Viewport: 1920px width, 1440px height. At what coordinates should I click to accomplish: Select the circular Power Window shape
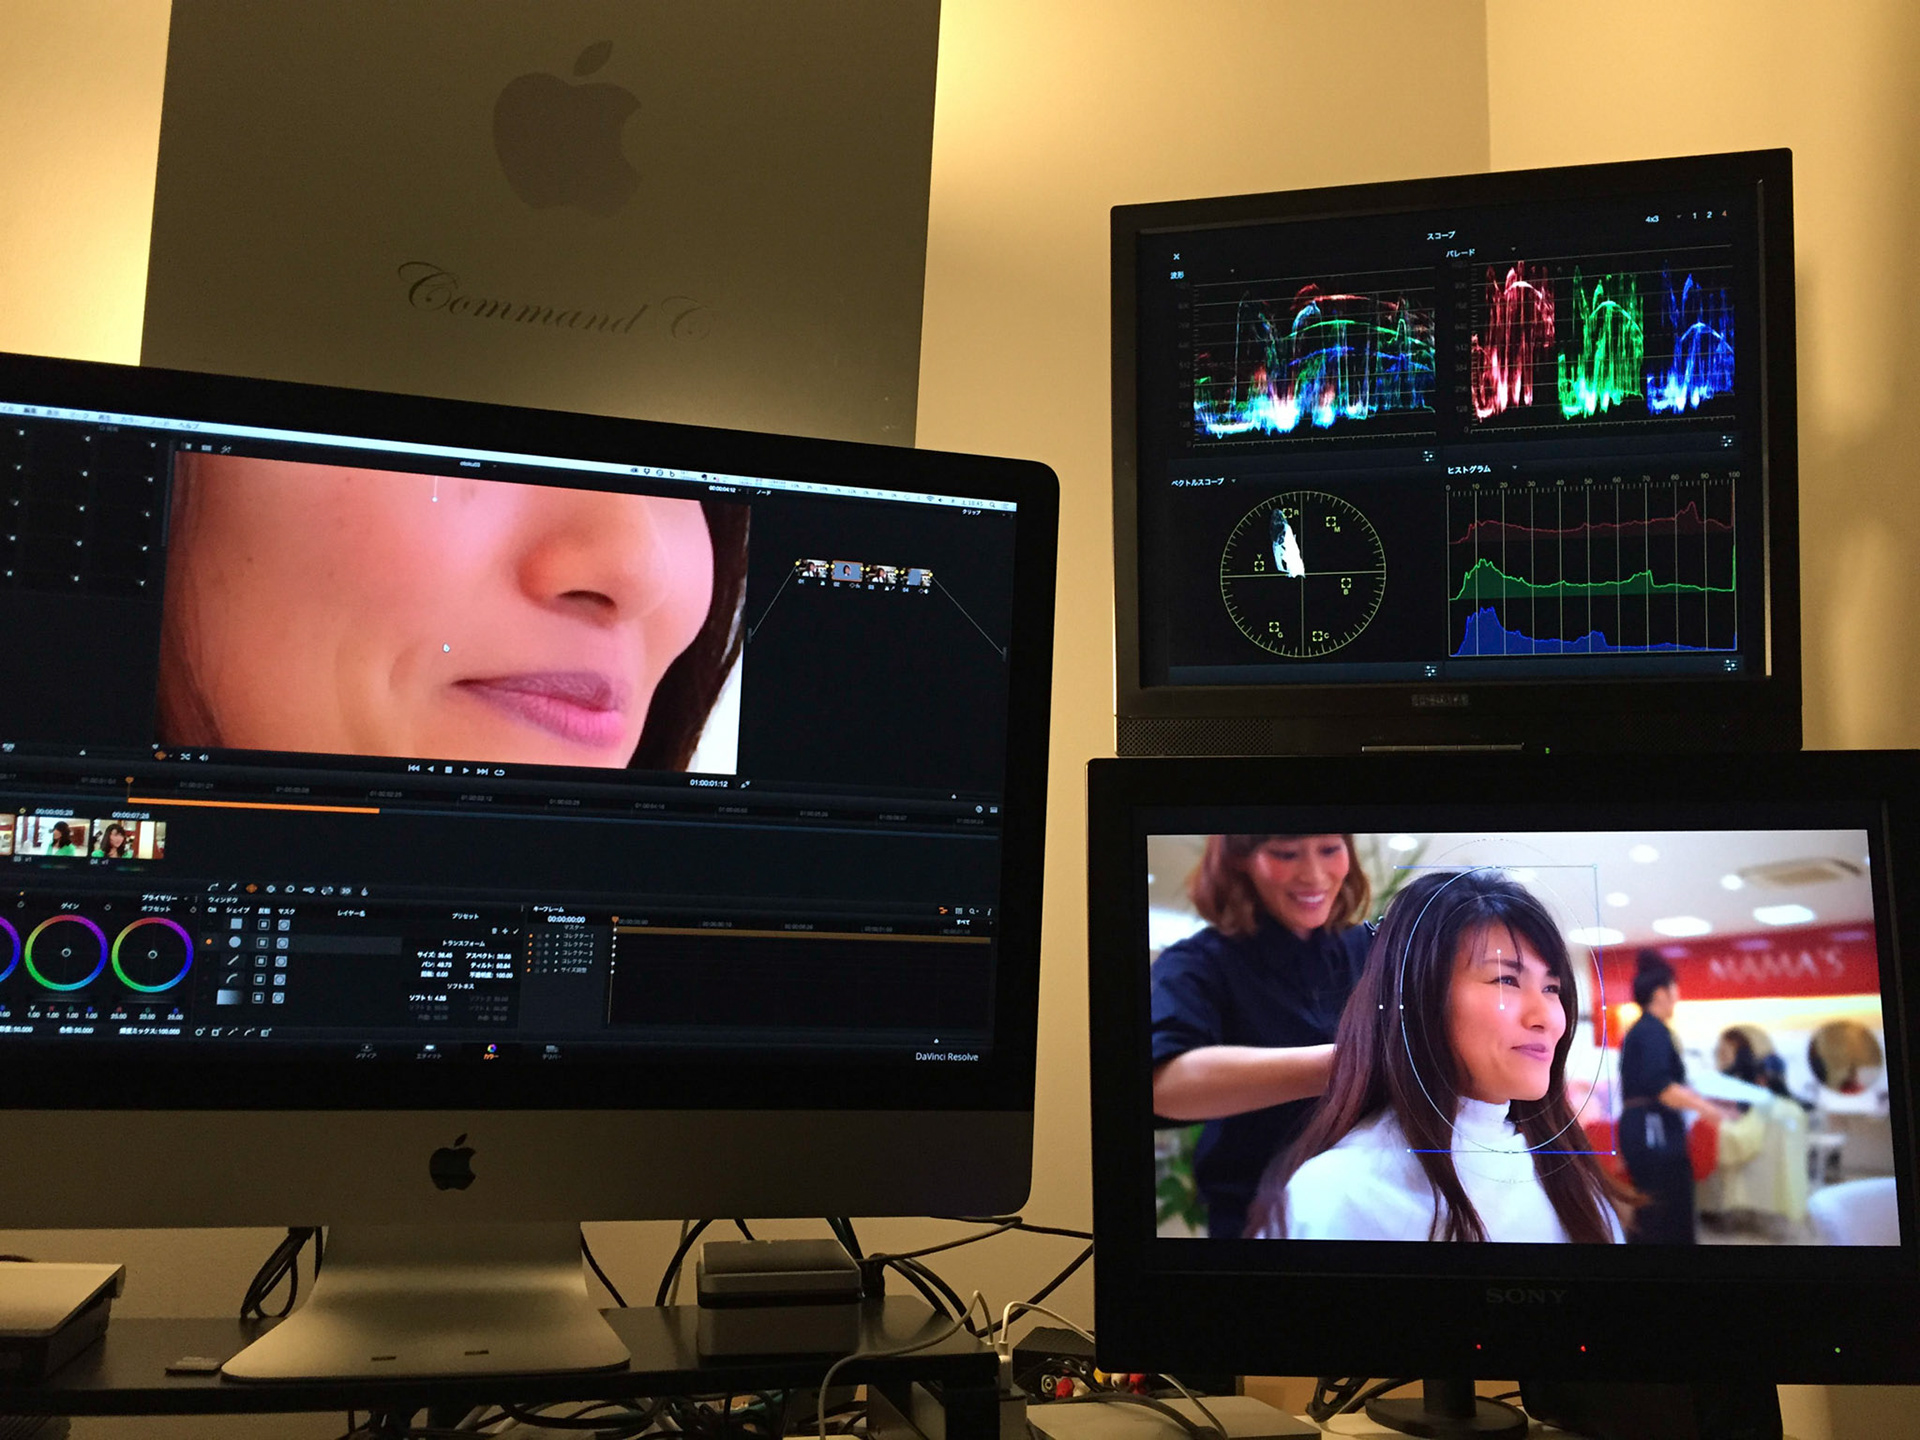[235, 942]
